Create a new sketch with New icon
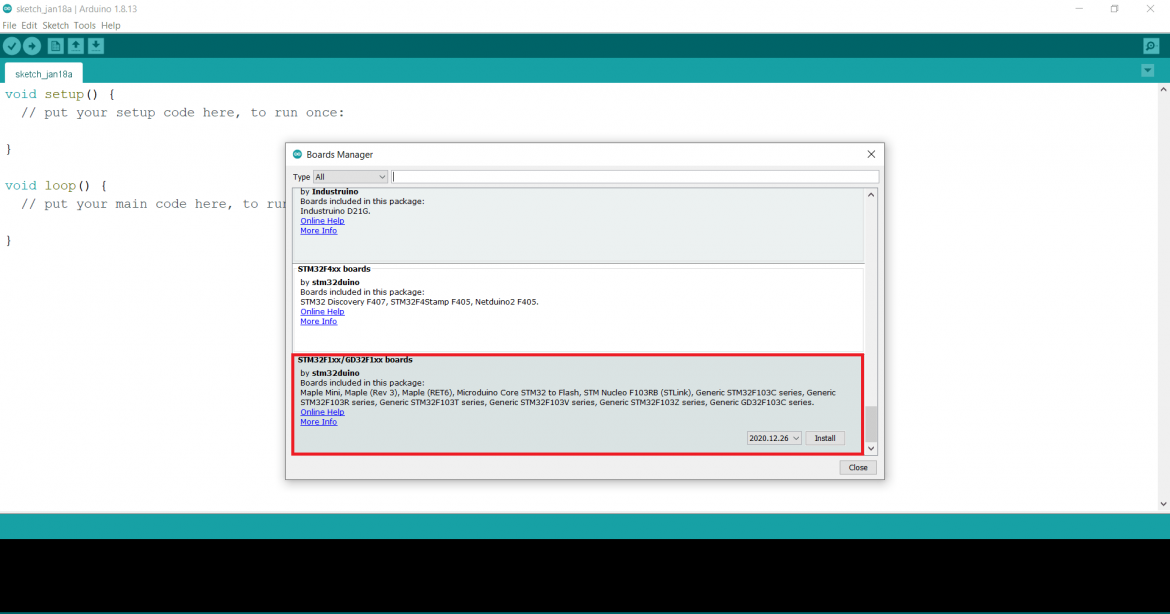The width and height of the screenshot is (1170, 614). point(56,46)
